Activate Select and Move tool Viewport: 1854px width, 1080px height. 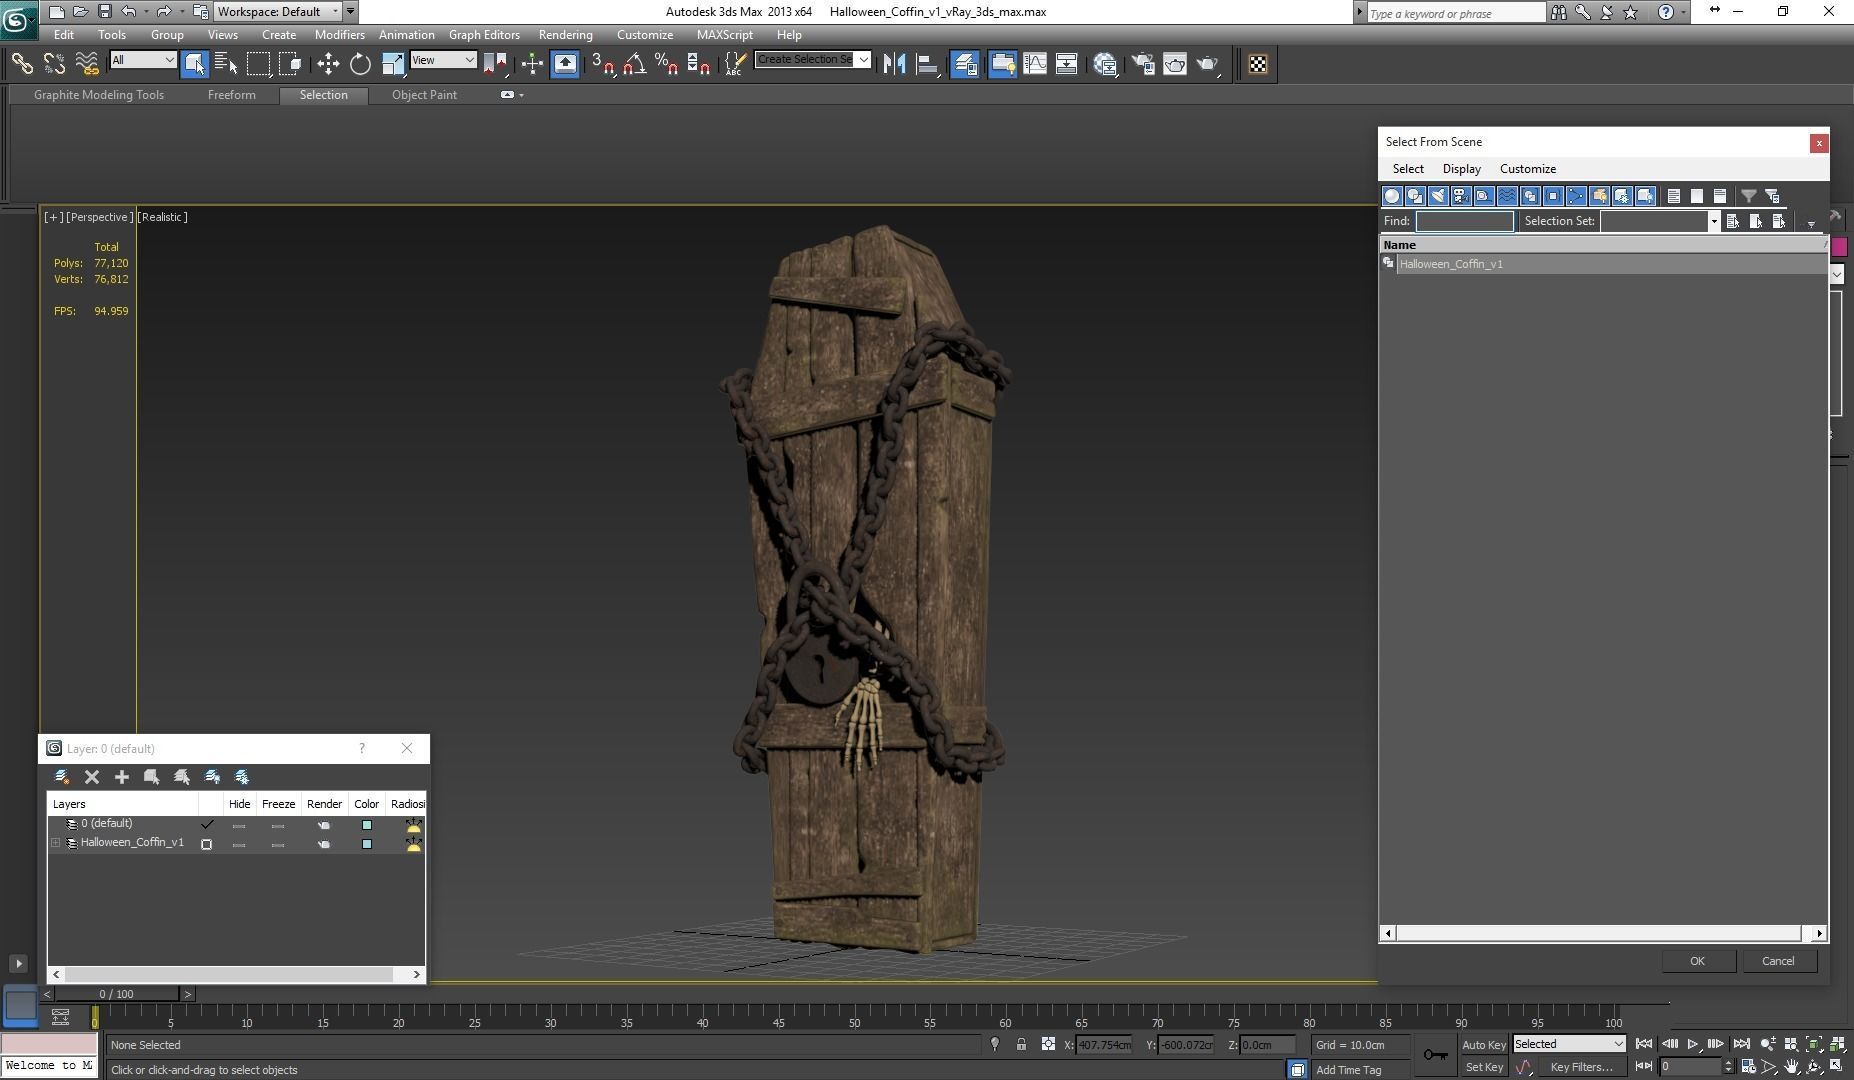(328, 64)
